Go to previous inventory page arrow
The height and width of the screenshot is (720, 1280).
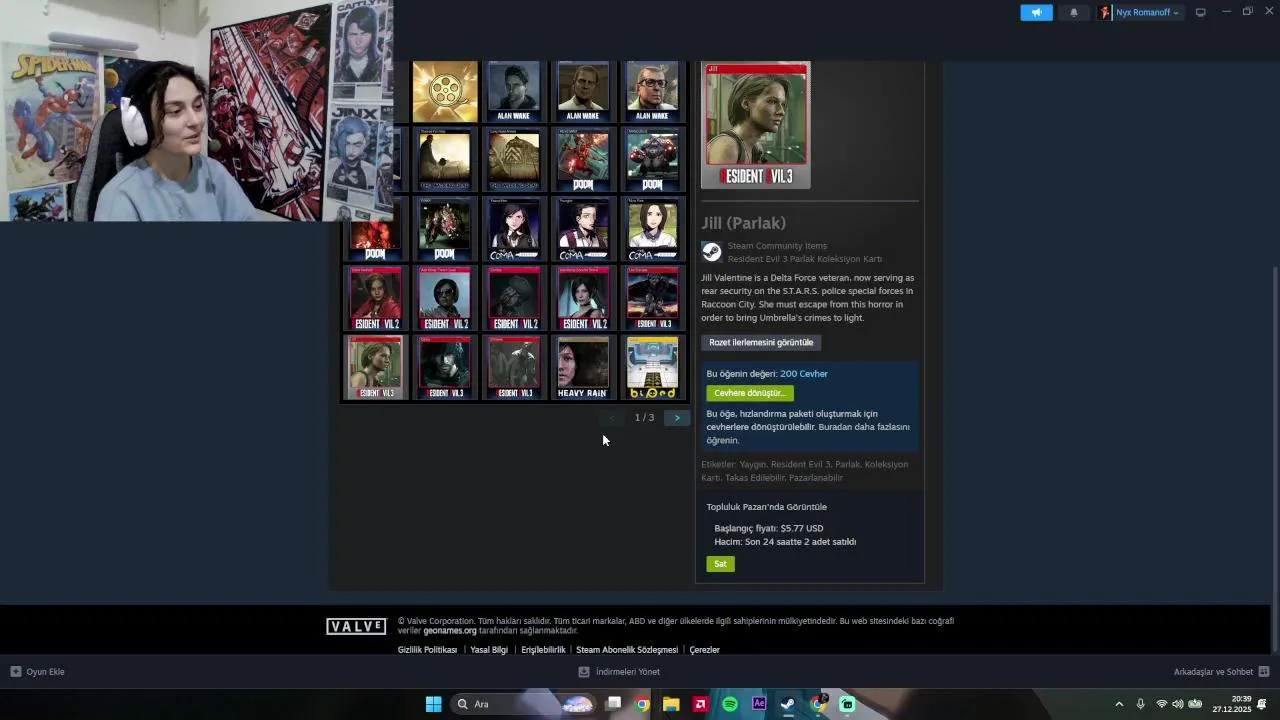(612, 418)
